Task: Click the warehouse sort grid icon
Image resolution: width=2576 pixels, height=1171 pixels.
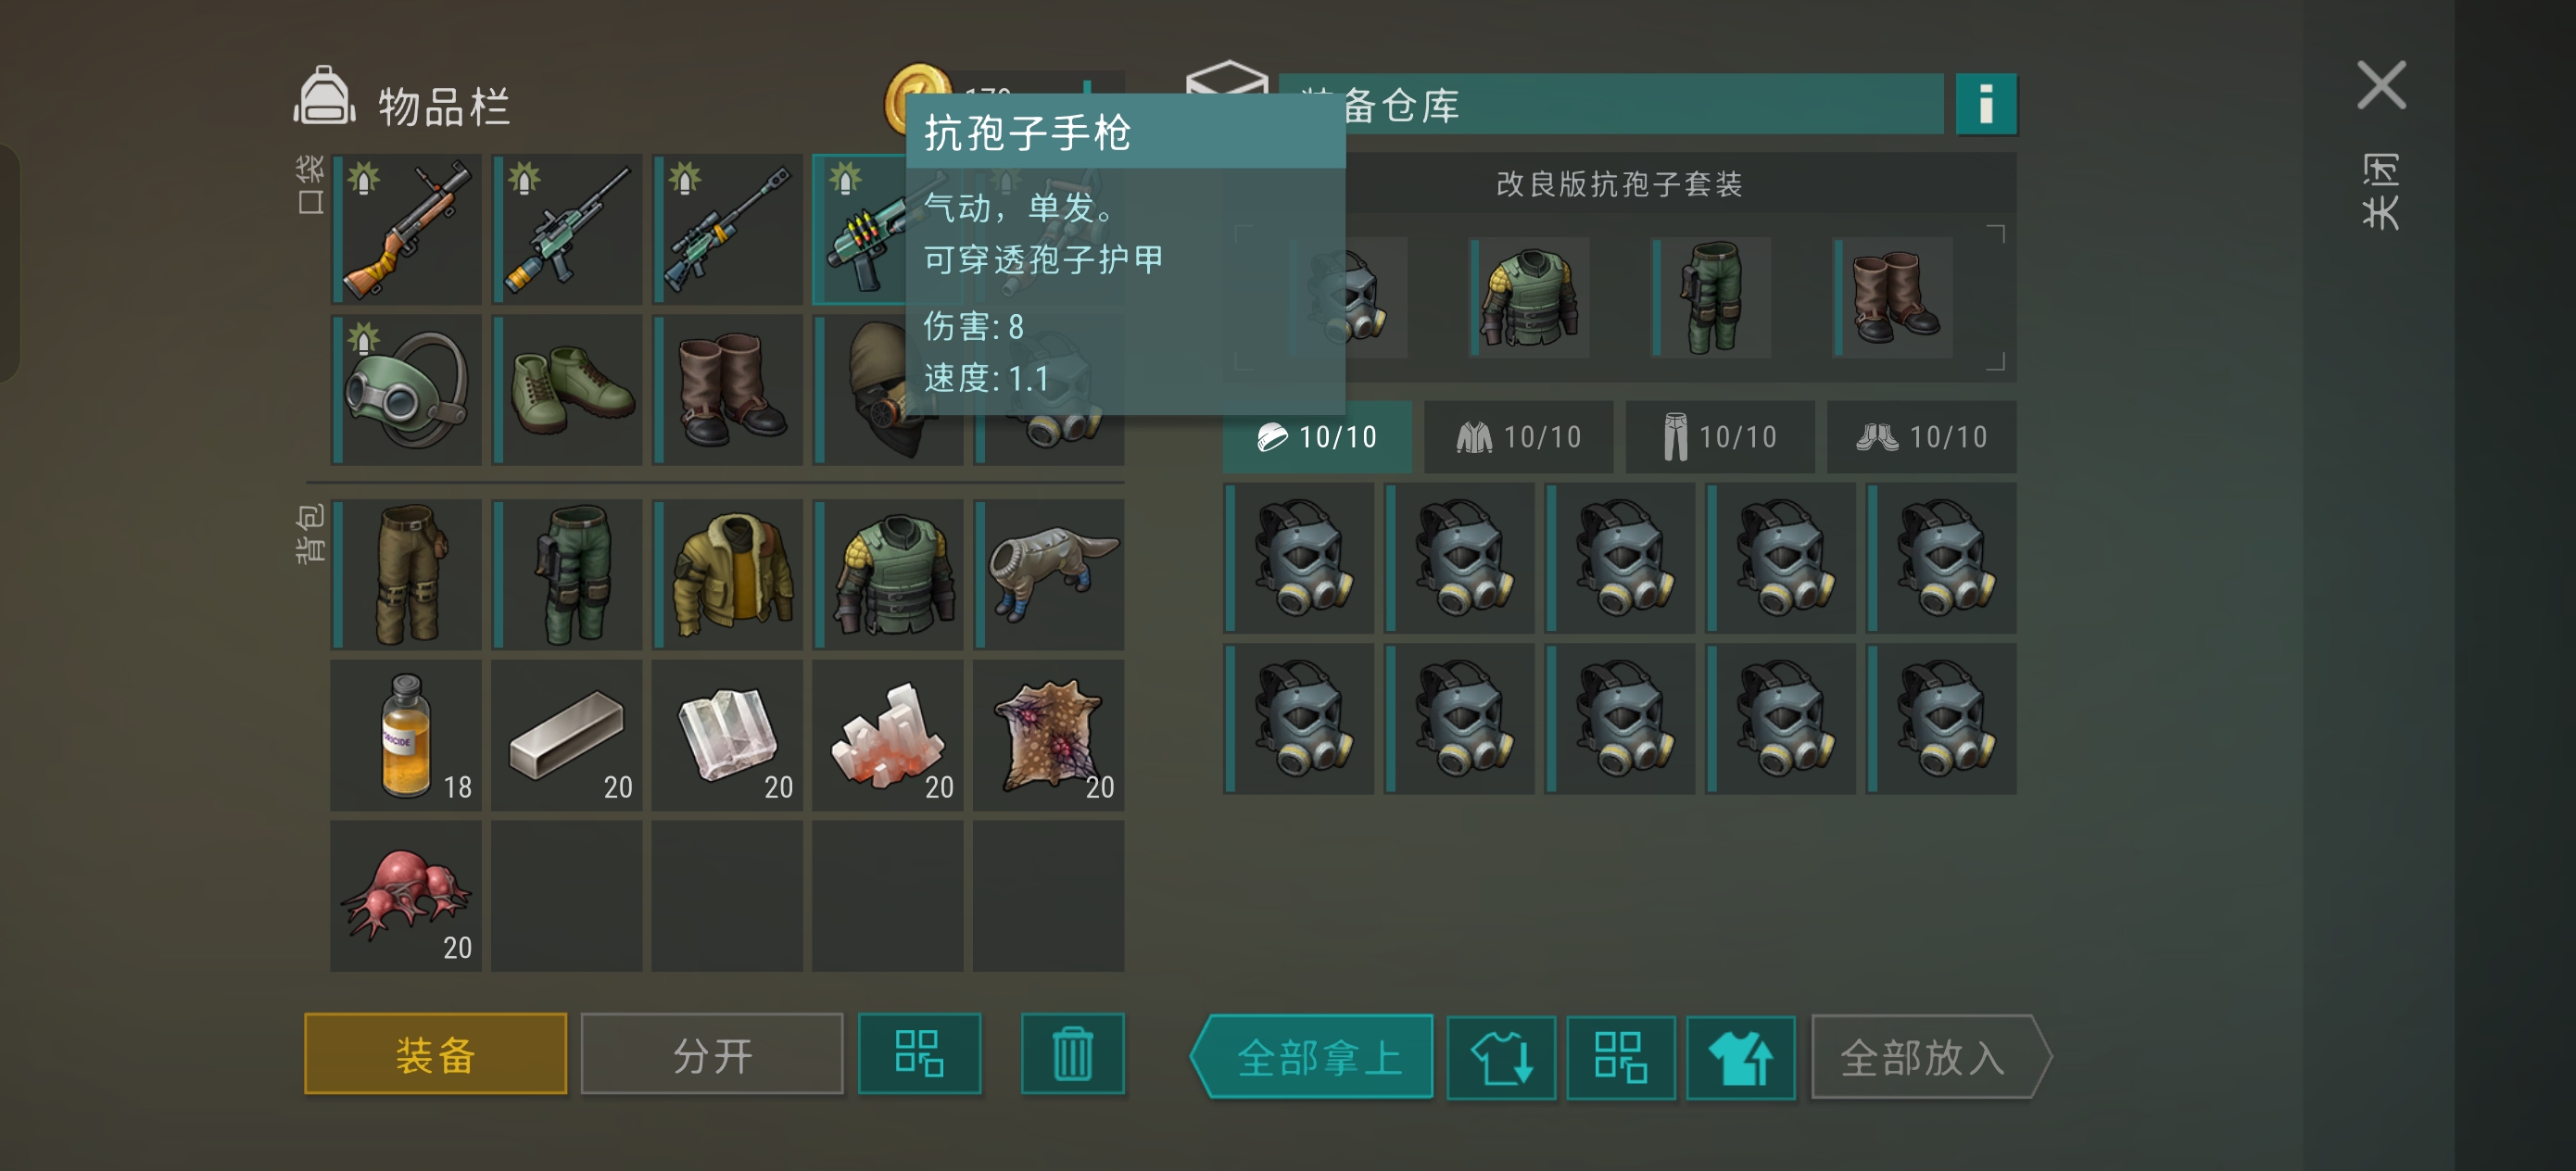Action: point(1620,1057)
